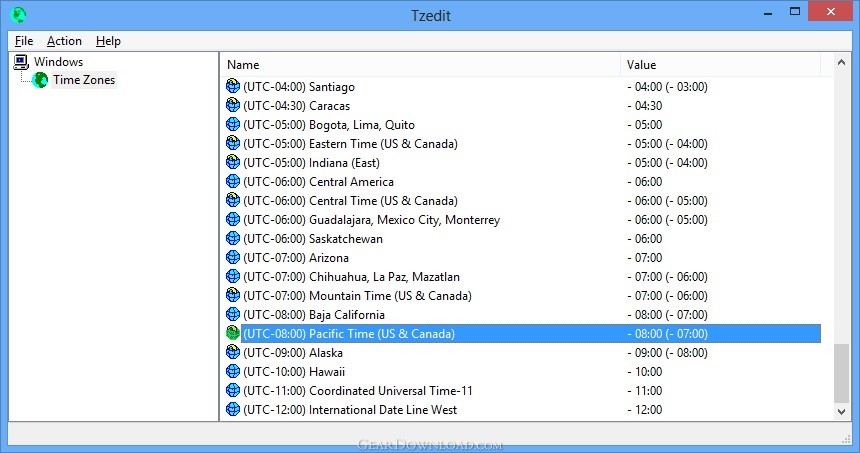This screenshot has height=453, width=860.
Task: Maximize the Tzedit window
Action: [x=795, y=12]
